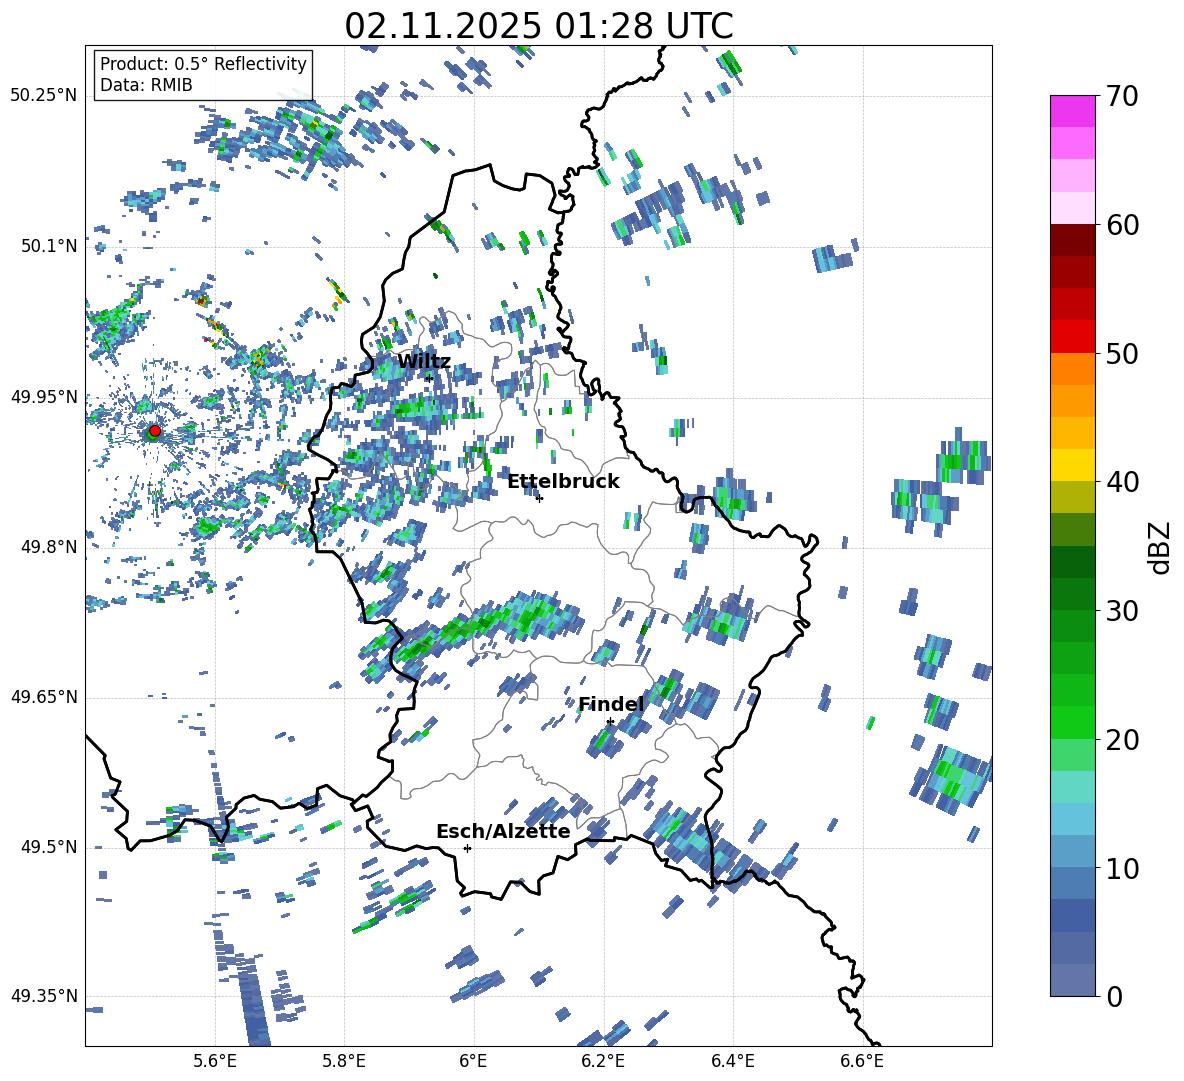
Task: Pick the yellow band above 40 dBZ
Action: [1073, 465]
